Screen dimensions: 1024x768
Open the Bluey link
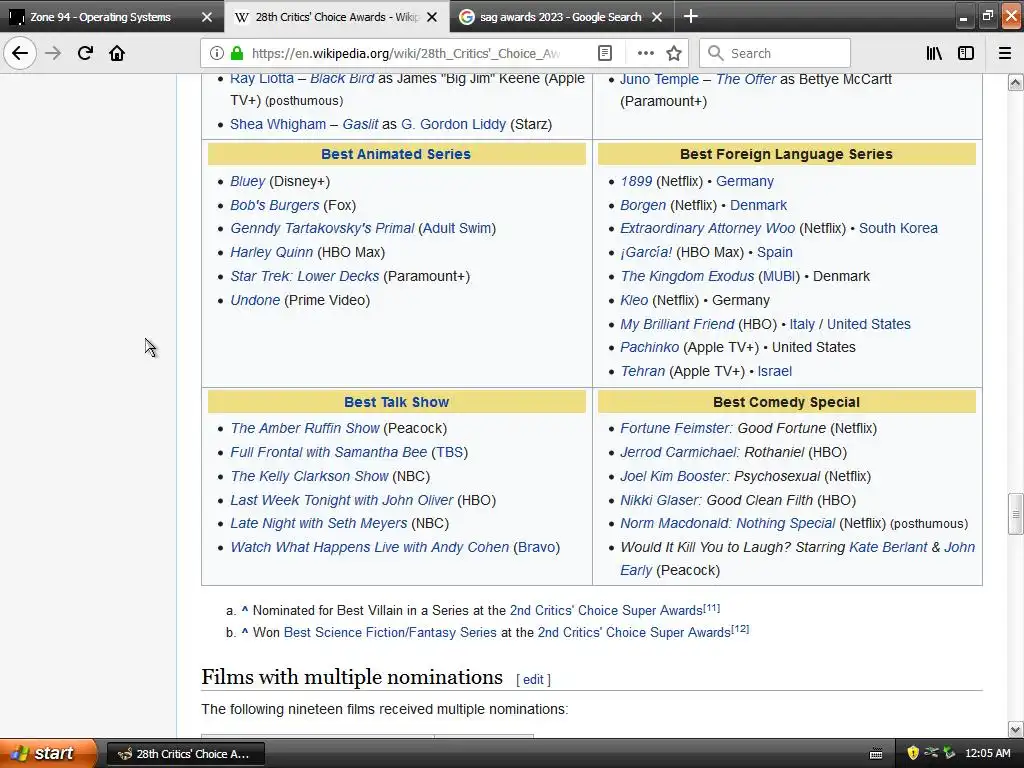pos(248,182)
